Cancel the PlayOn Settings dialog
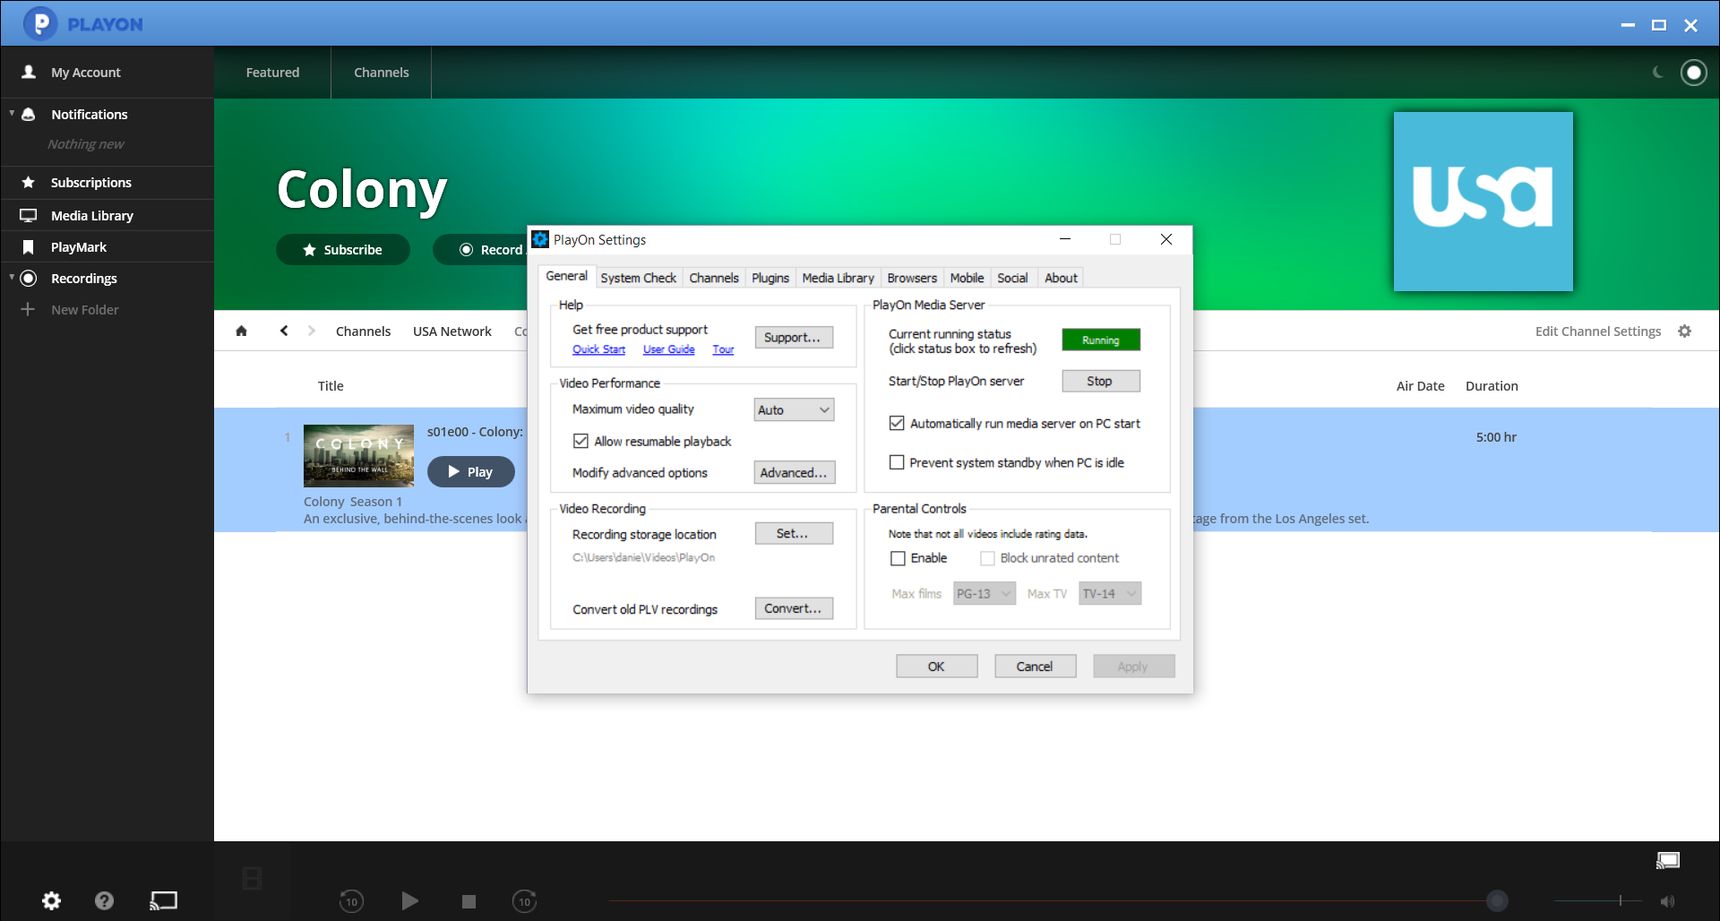The width and height of the screenshot is (1720, 921). point(1035,666)
